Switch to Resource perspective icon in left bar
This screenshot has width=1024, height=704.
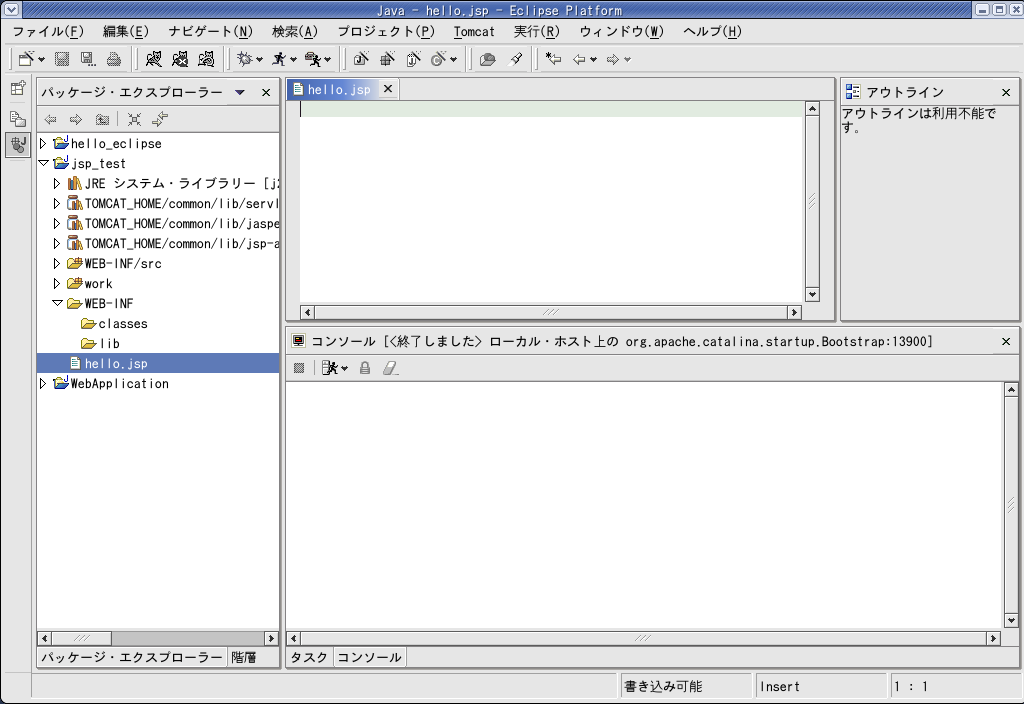pos(18,119)
